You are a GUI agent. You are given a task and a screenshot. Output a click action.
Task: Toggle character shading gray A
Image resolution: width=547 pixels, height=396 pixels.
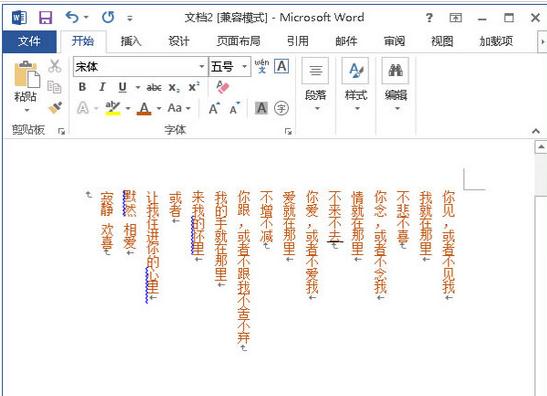261,109
